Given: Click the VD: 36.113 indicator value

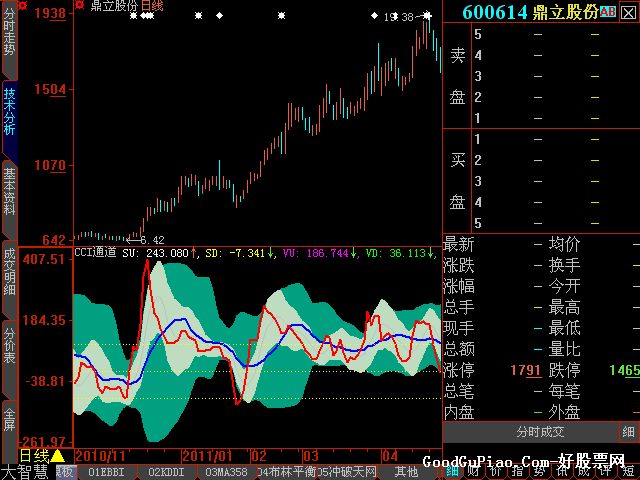Looking at the screenshot, I should [396, 253].
